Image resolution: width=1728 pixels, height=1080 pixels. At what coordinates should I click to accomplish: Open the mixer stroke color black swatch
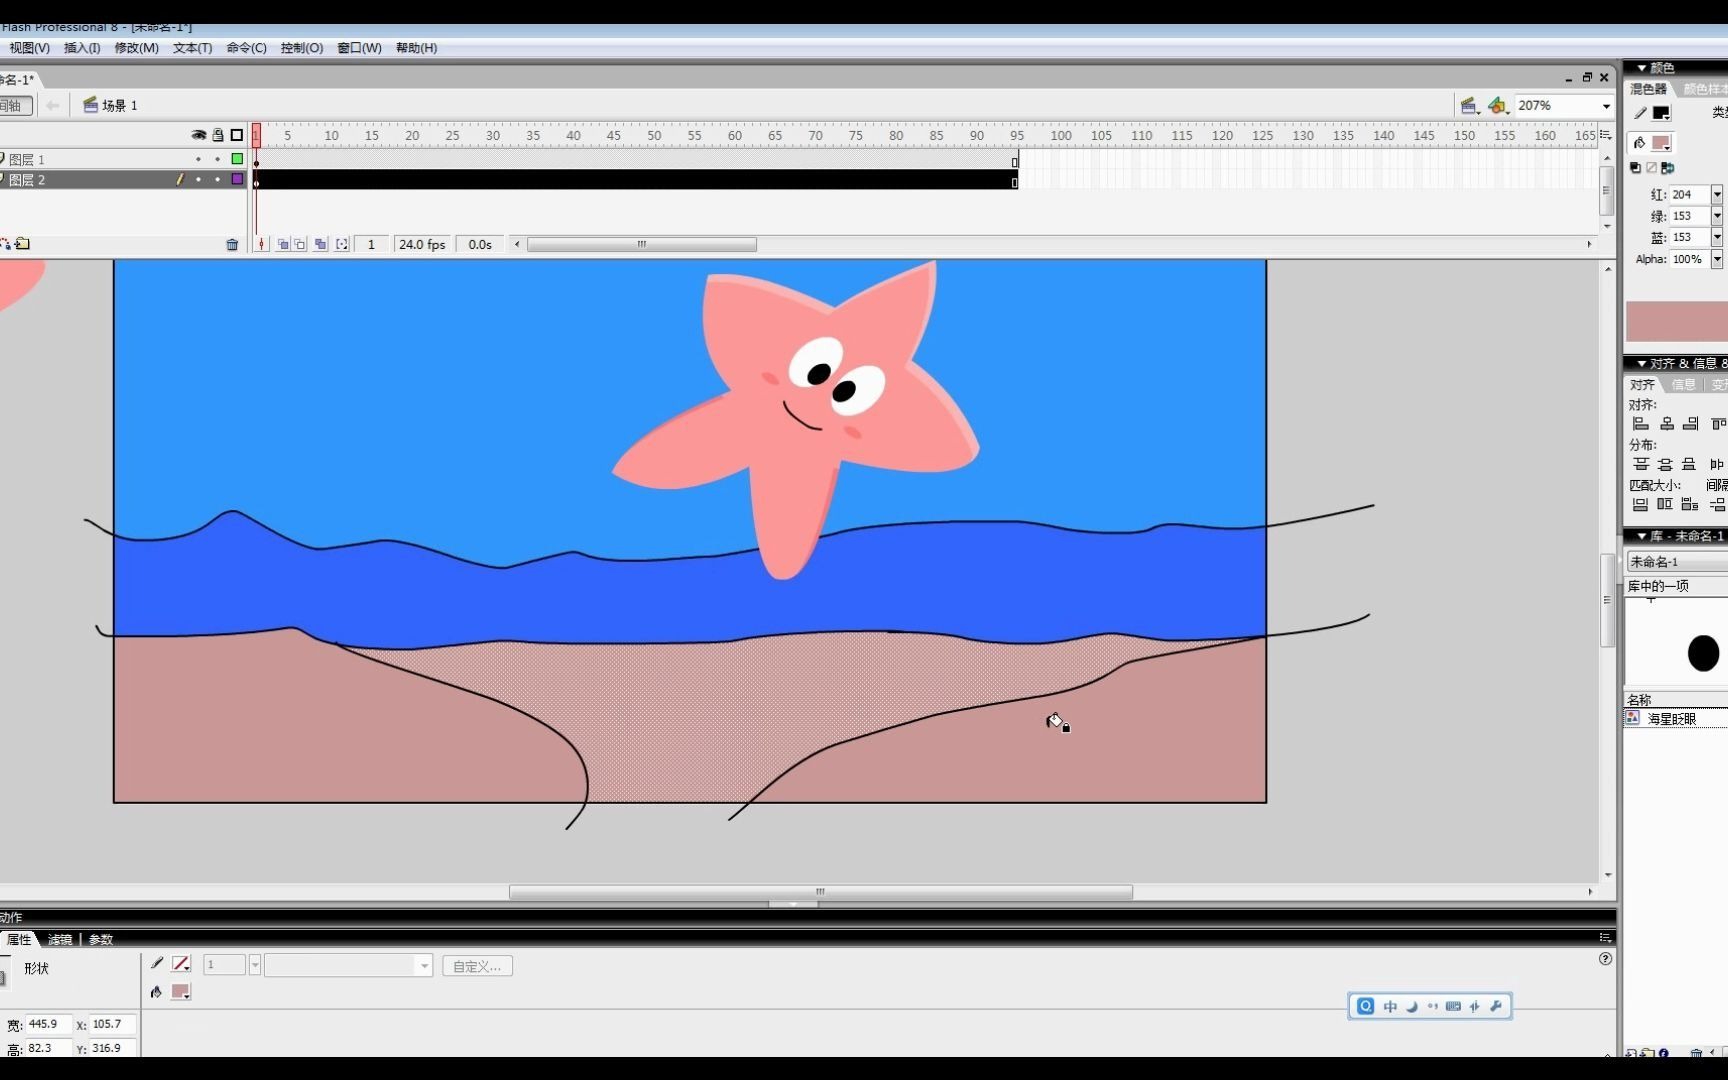[x=1661, y=113]
